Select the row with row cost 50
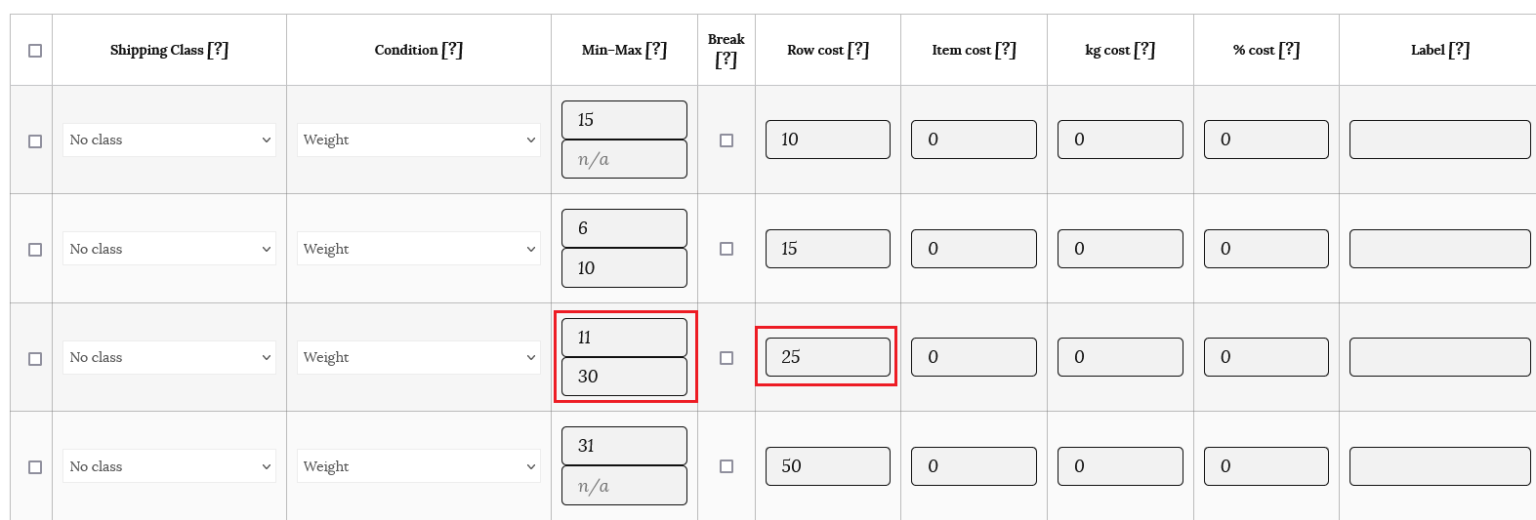 [35, 467]
